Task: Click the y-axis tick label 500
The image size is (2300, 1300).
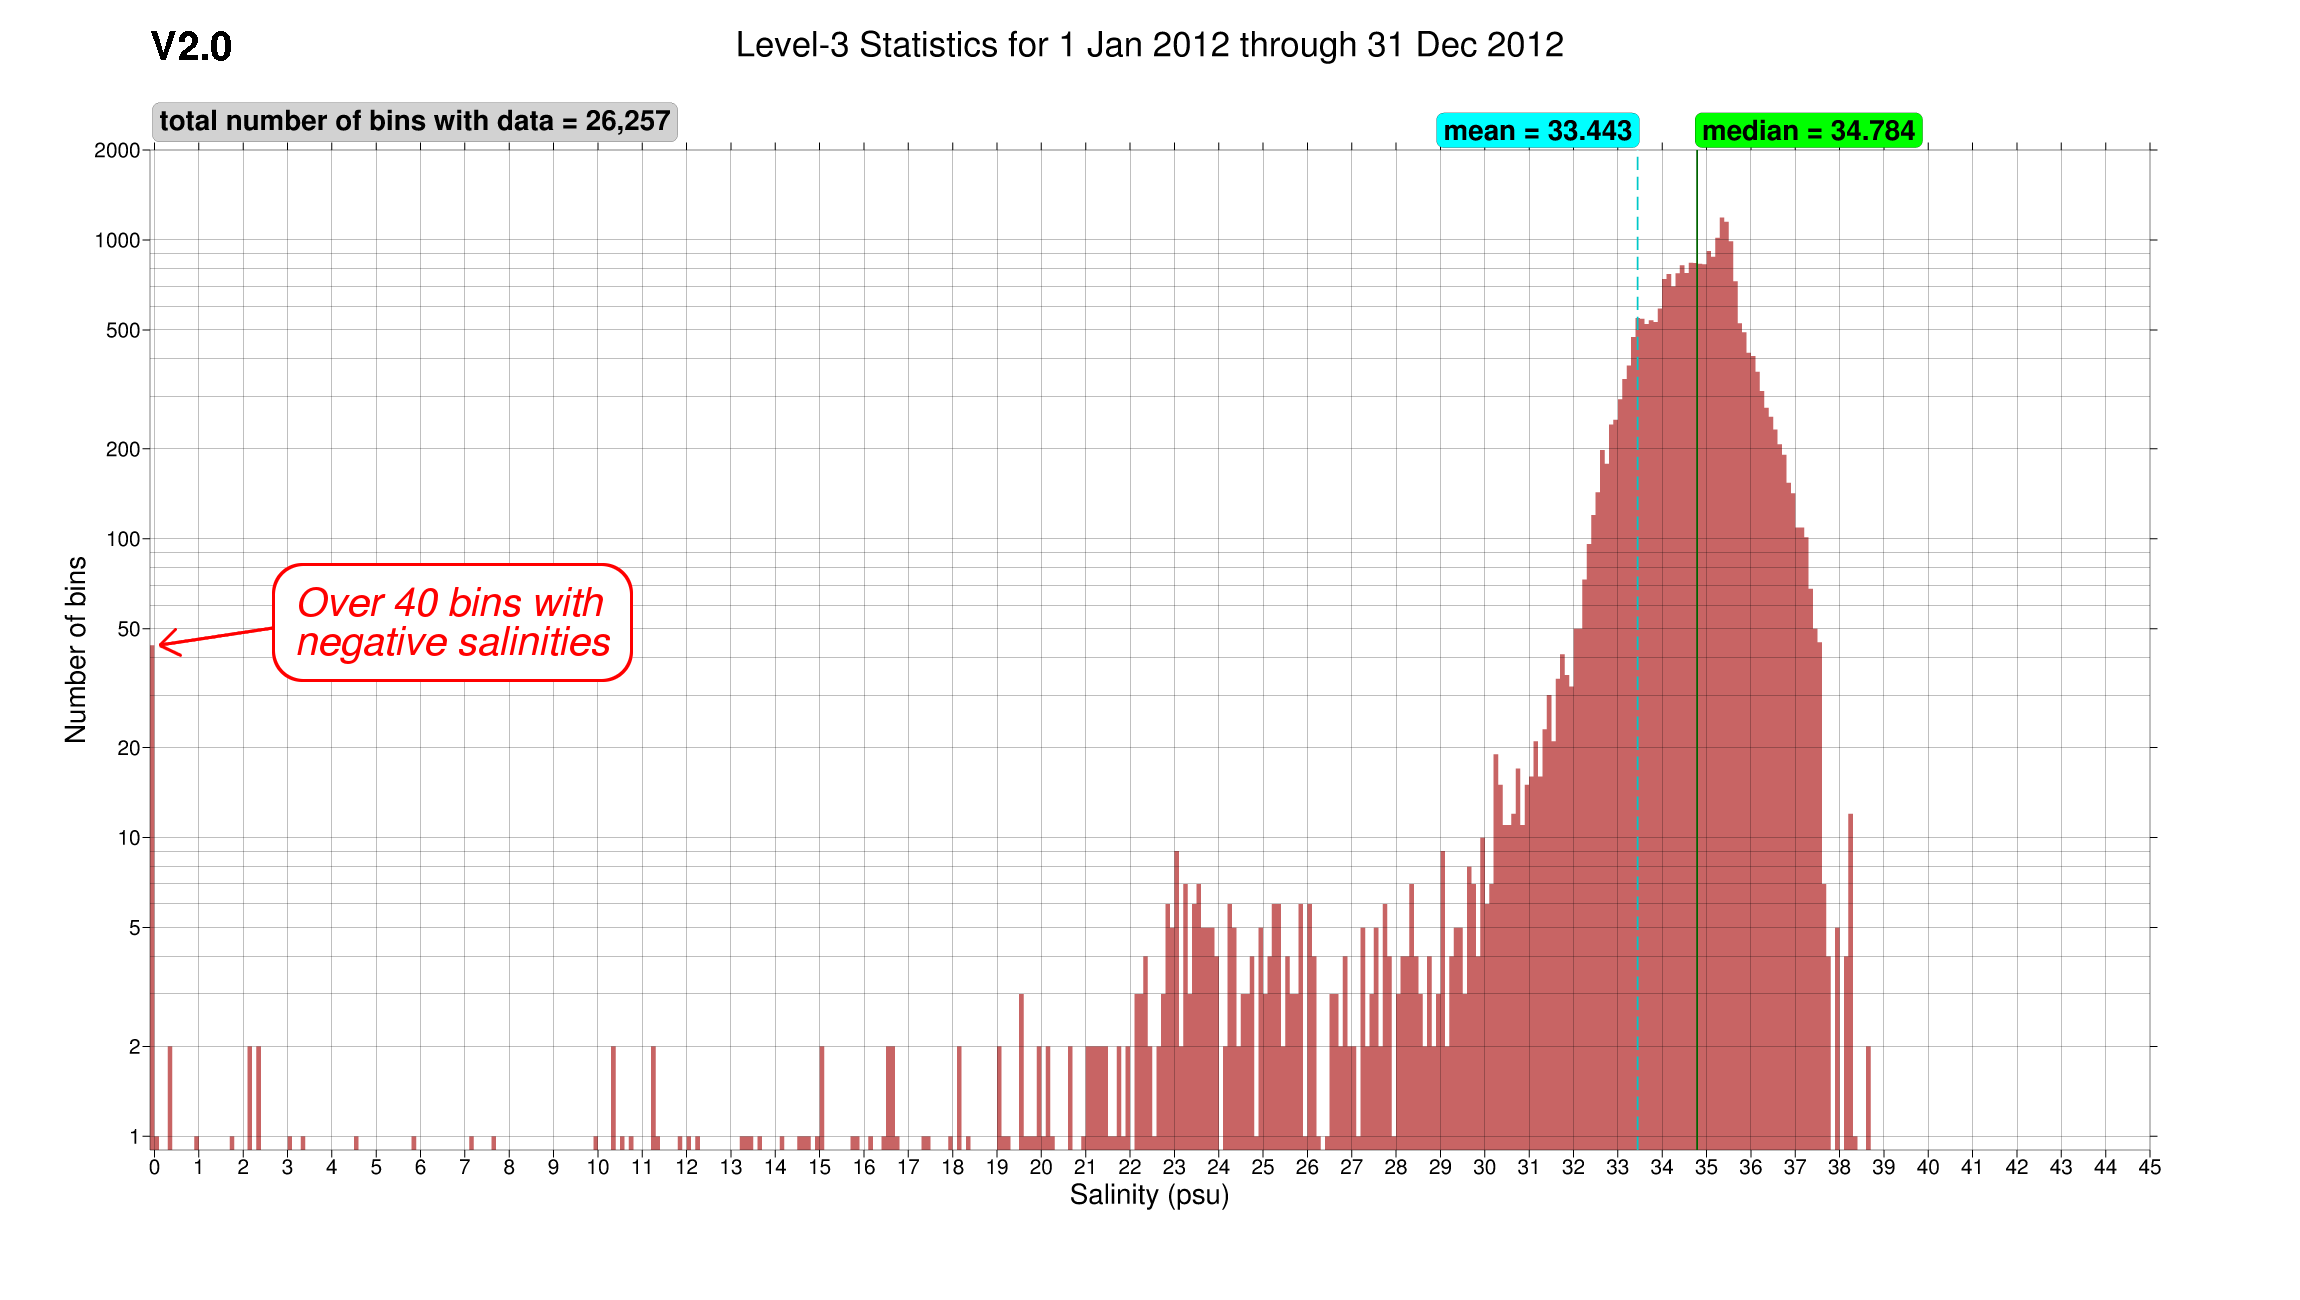Action: point(123,330)
